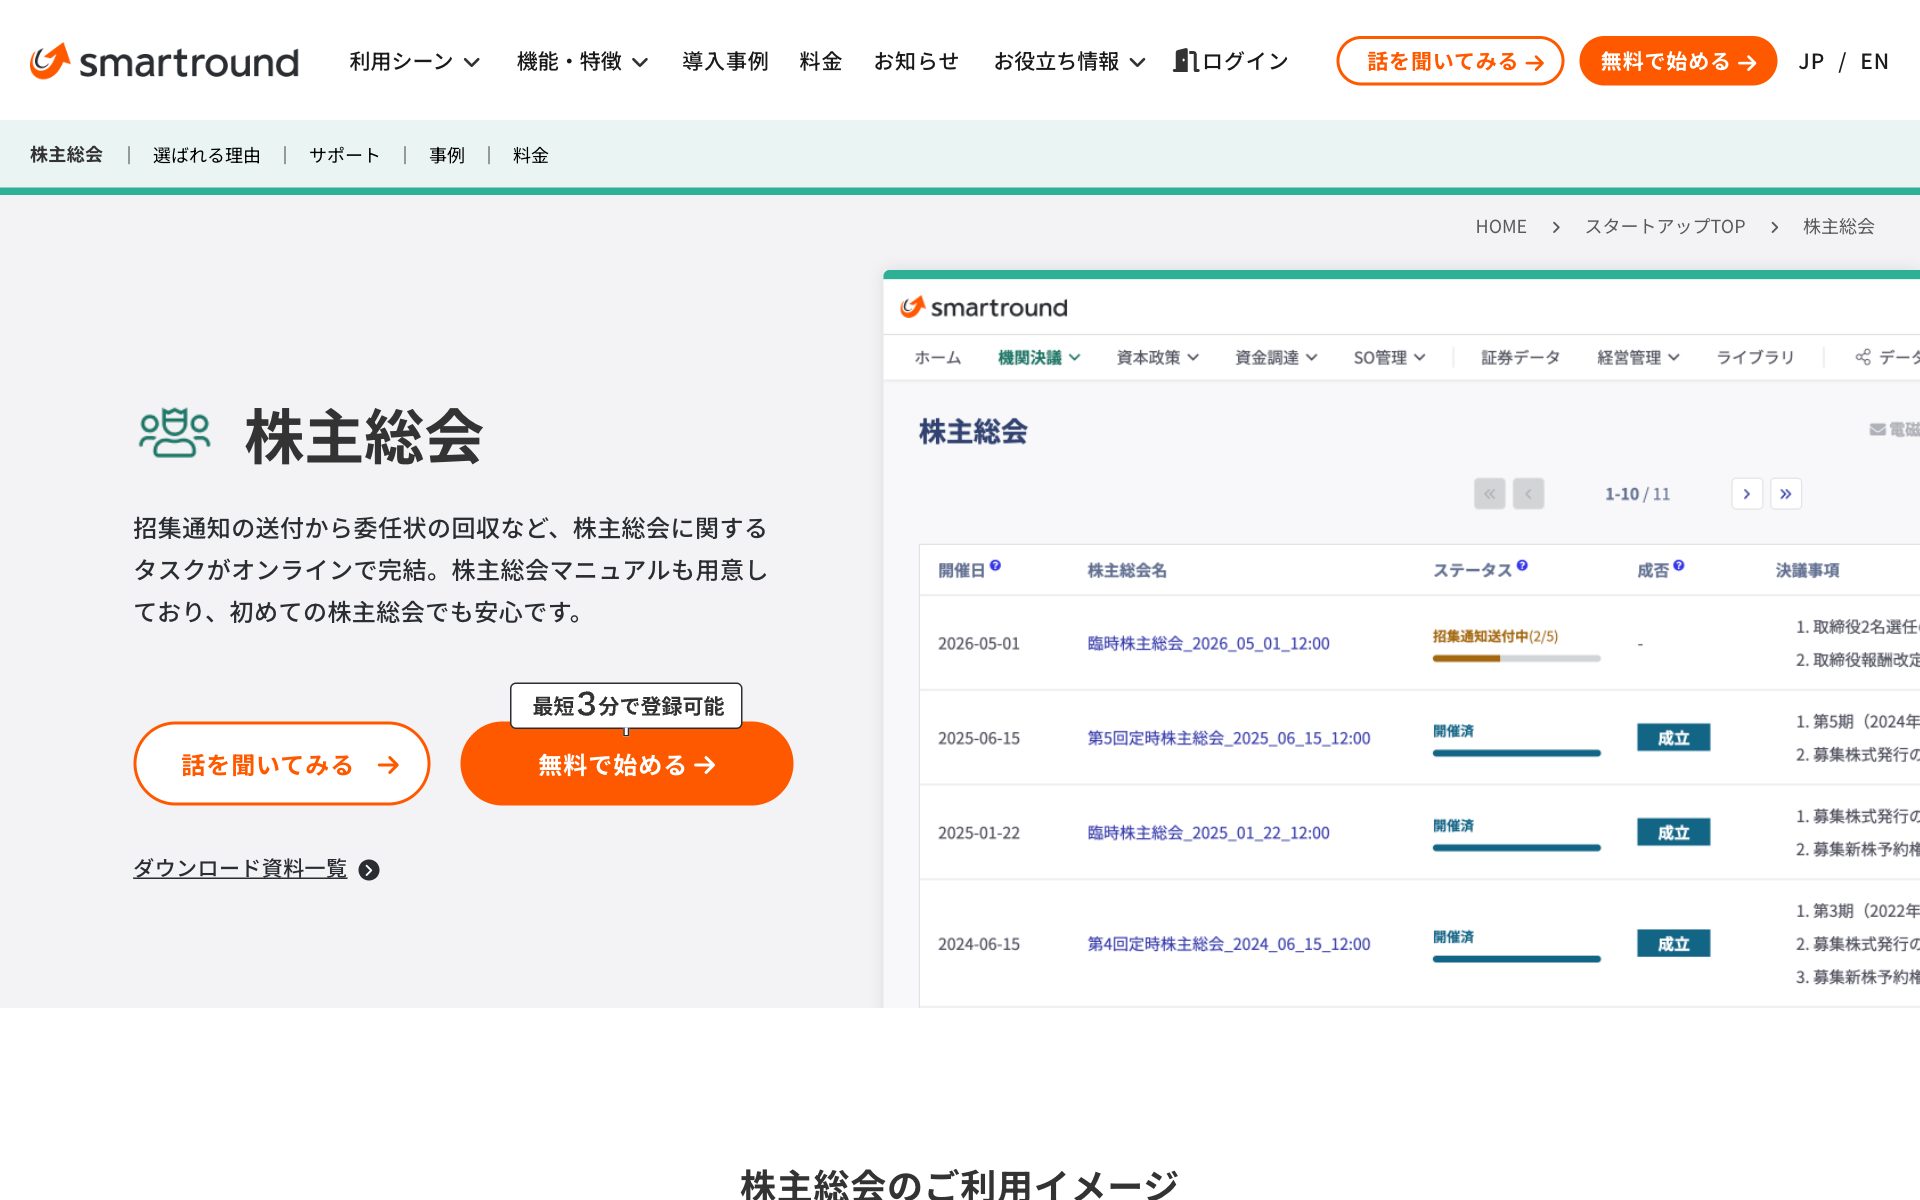Click 決議事項 column header
This screenshot has width=1920, height=1200.
pyautogui.click(x=1808, y=571)
